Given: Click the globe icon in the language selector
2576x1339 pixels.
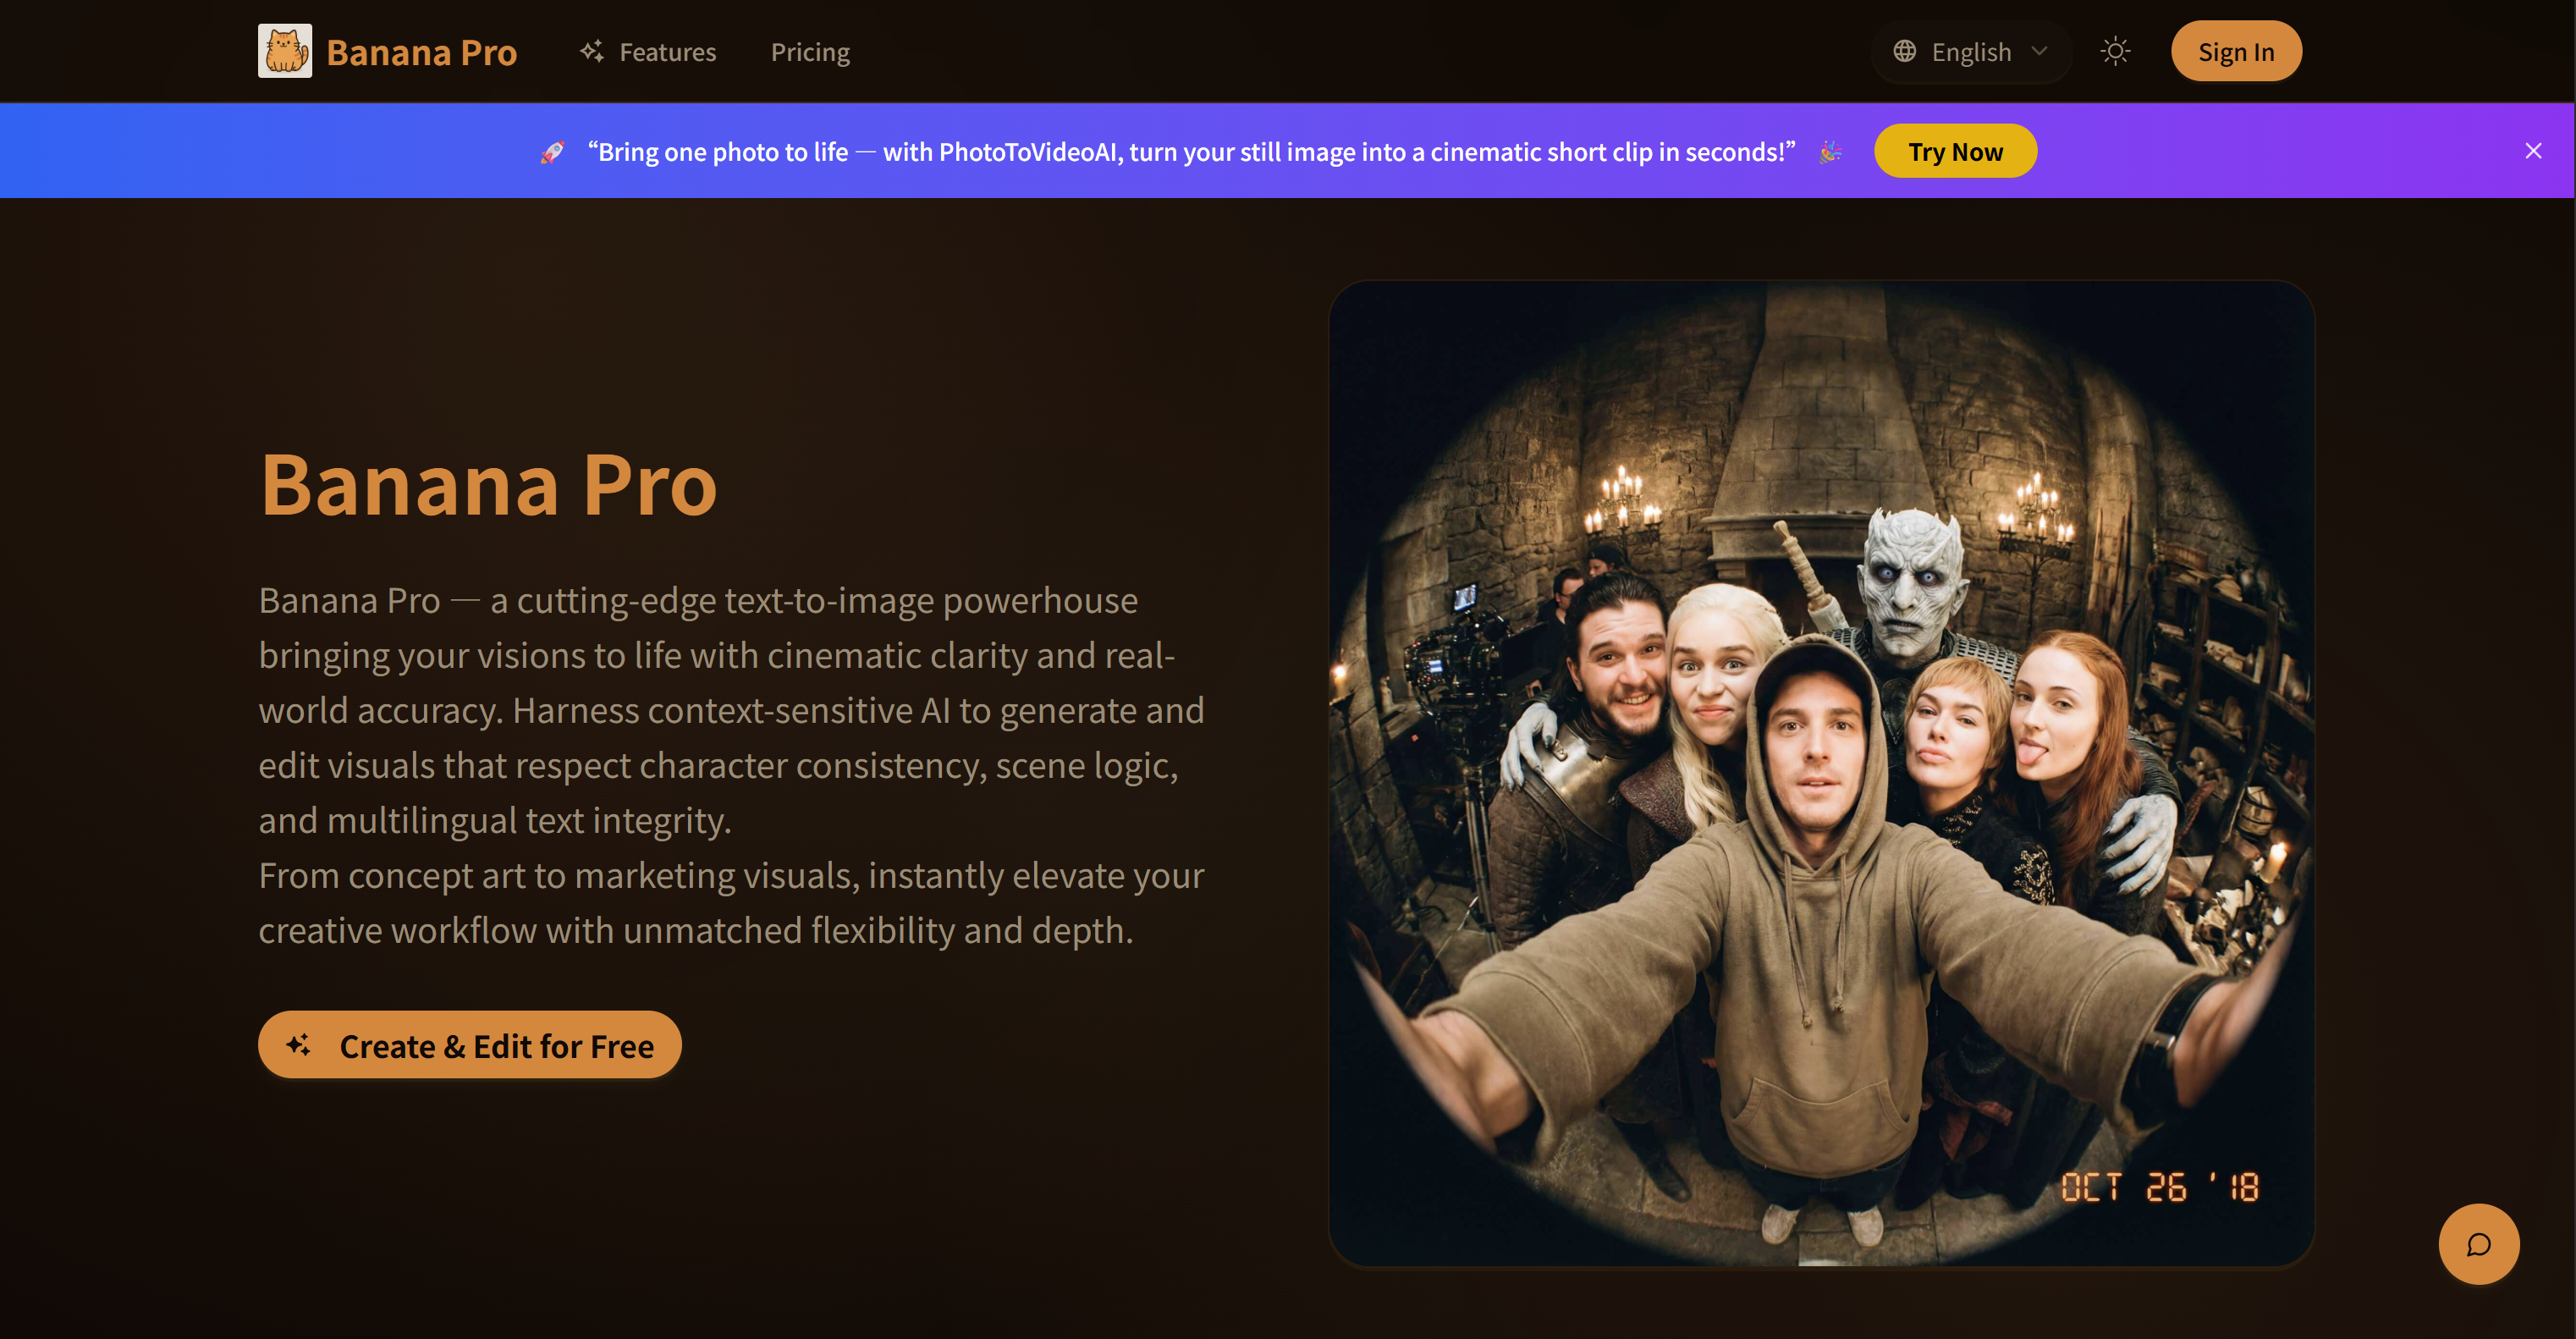Looking at the screenshot, I should tap(1906, 51).
